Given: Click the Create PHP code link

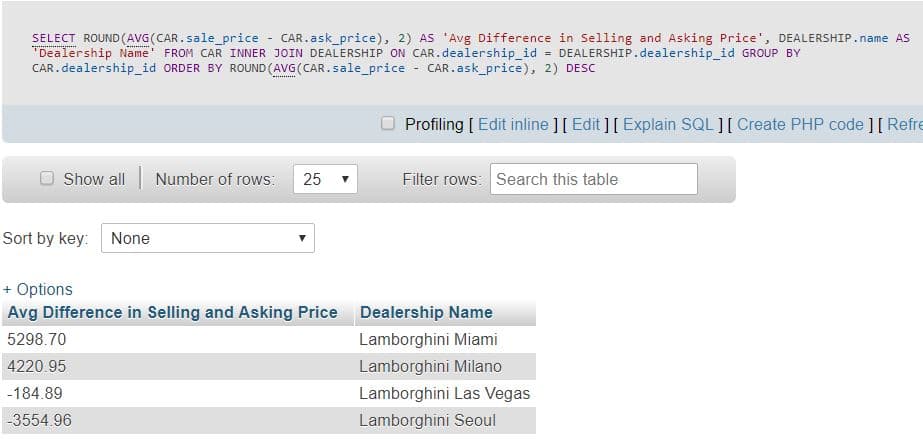Looking at the screenshot, I should click(x=800, y=124).
